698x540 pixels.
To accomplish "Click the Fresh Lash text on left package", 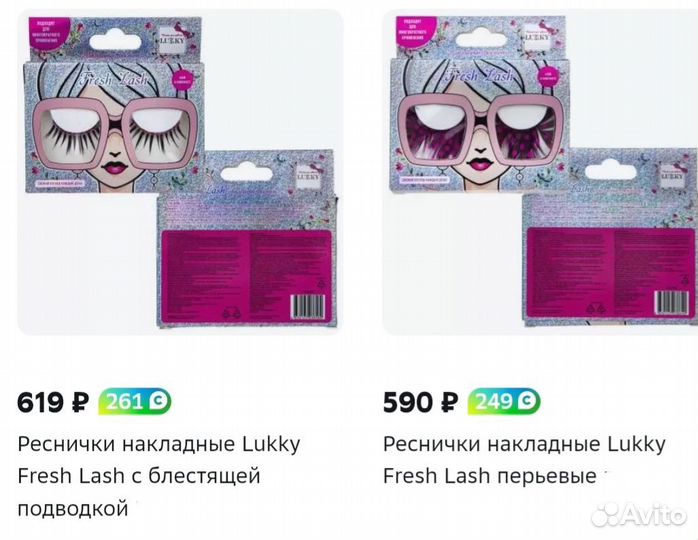I will [x=113, y=80].
